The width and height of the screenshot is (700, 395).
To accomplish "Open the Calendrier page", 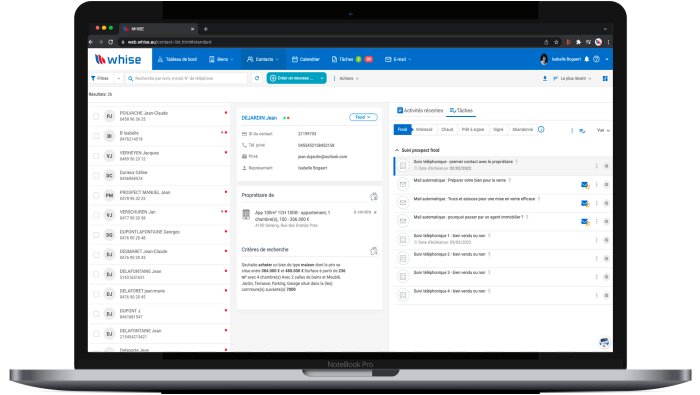I will point(306,59).
